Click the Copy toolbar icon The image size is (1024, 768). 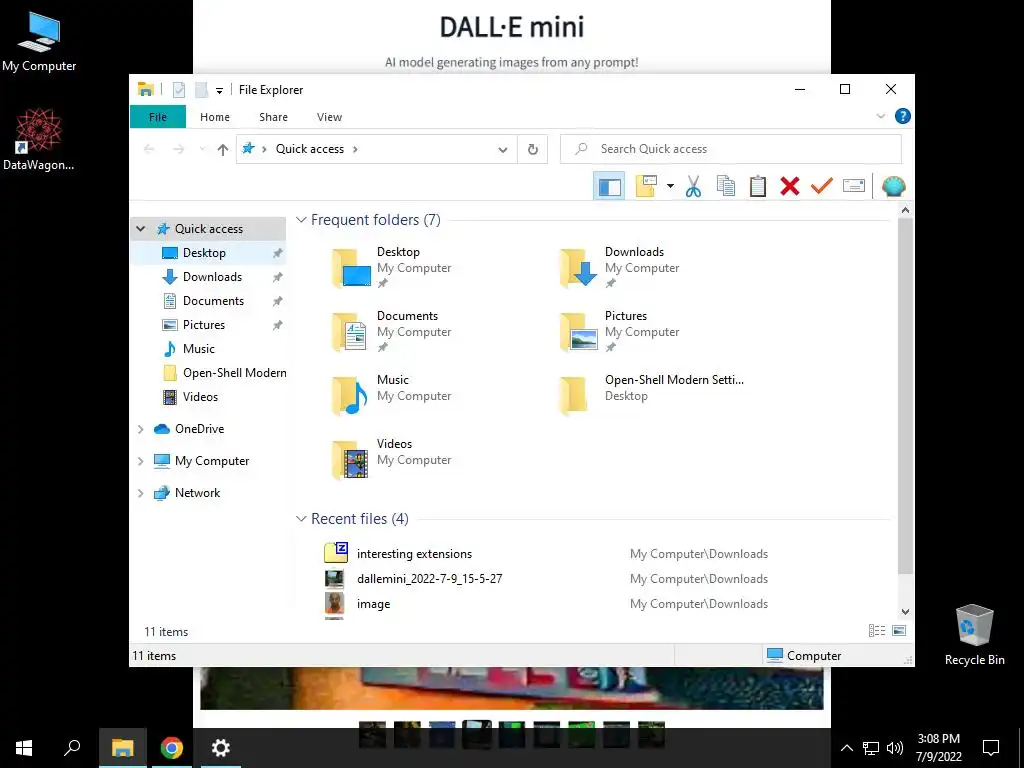(x=726, y=187)
